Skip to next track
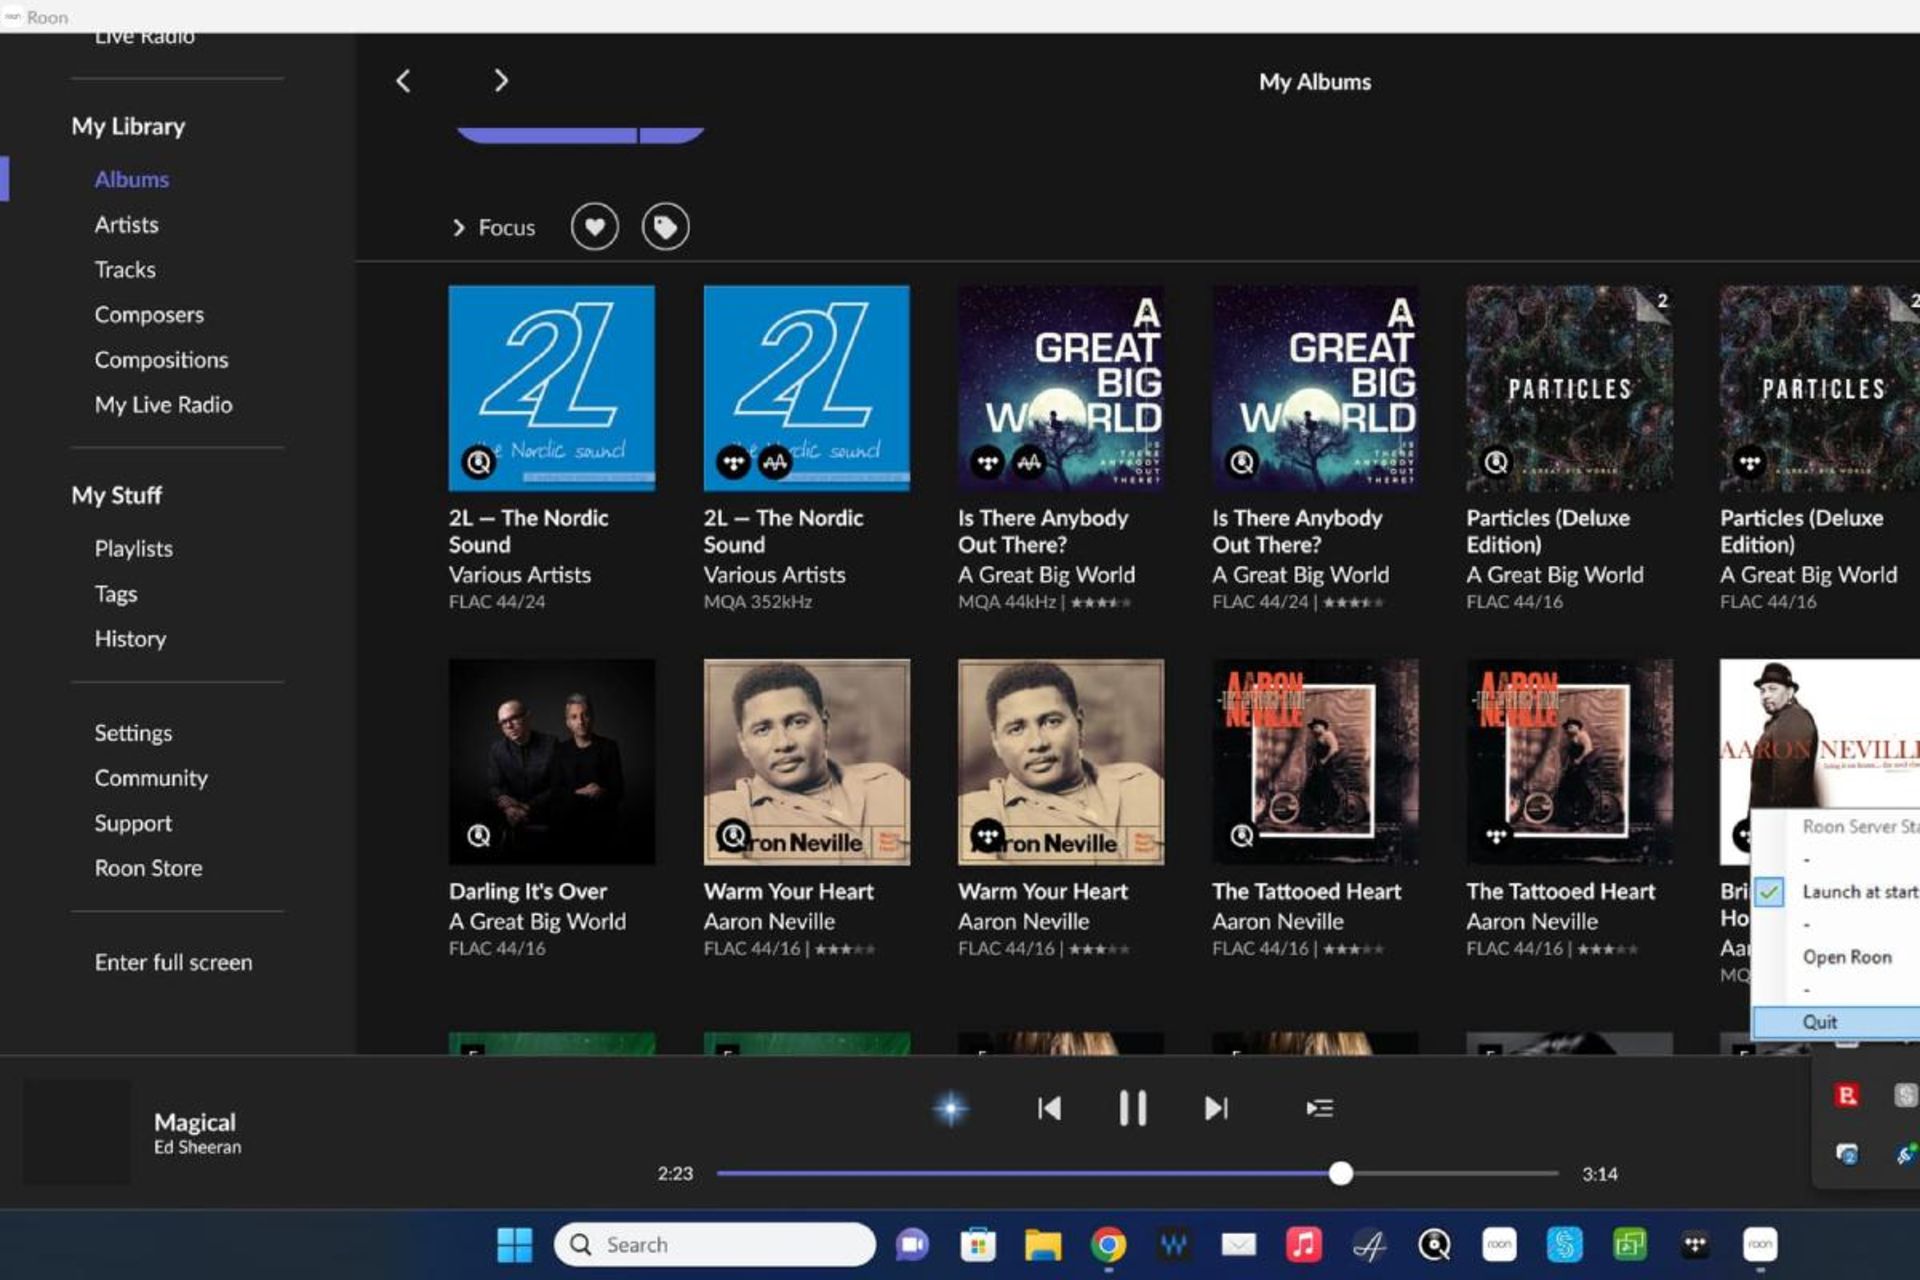 1216,1108
